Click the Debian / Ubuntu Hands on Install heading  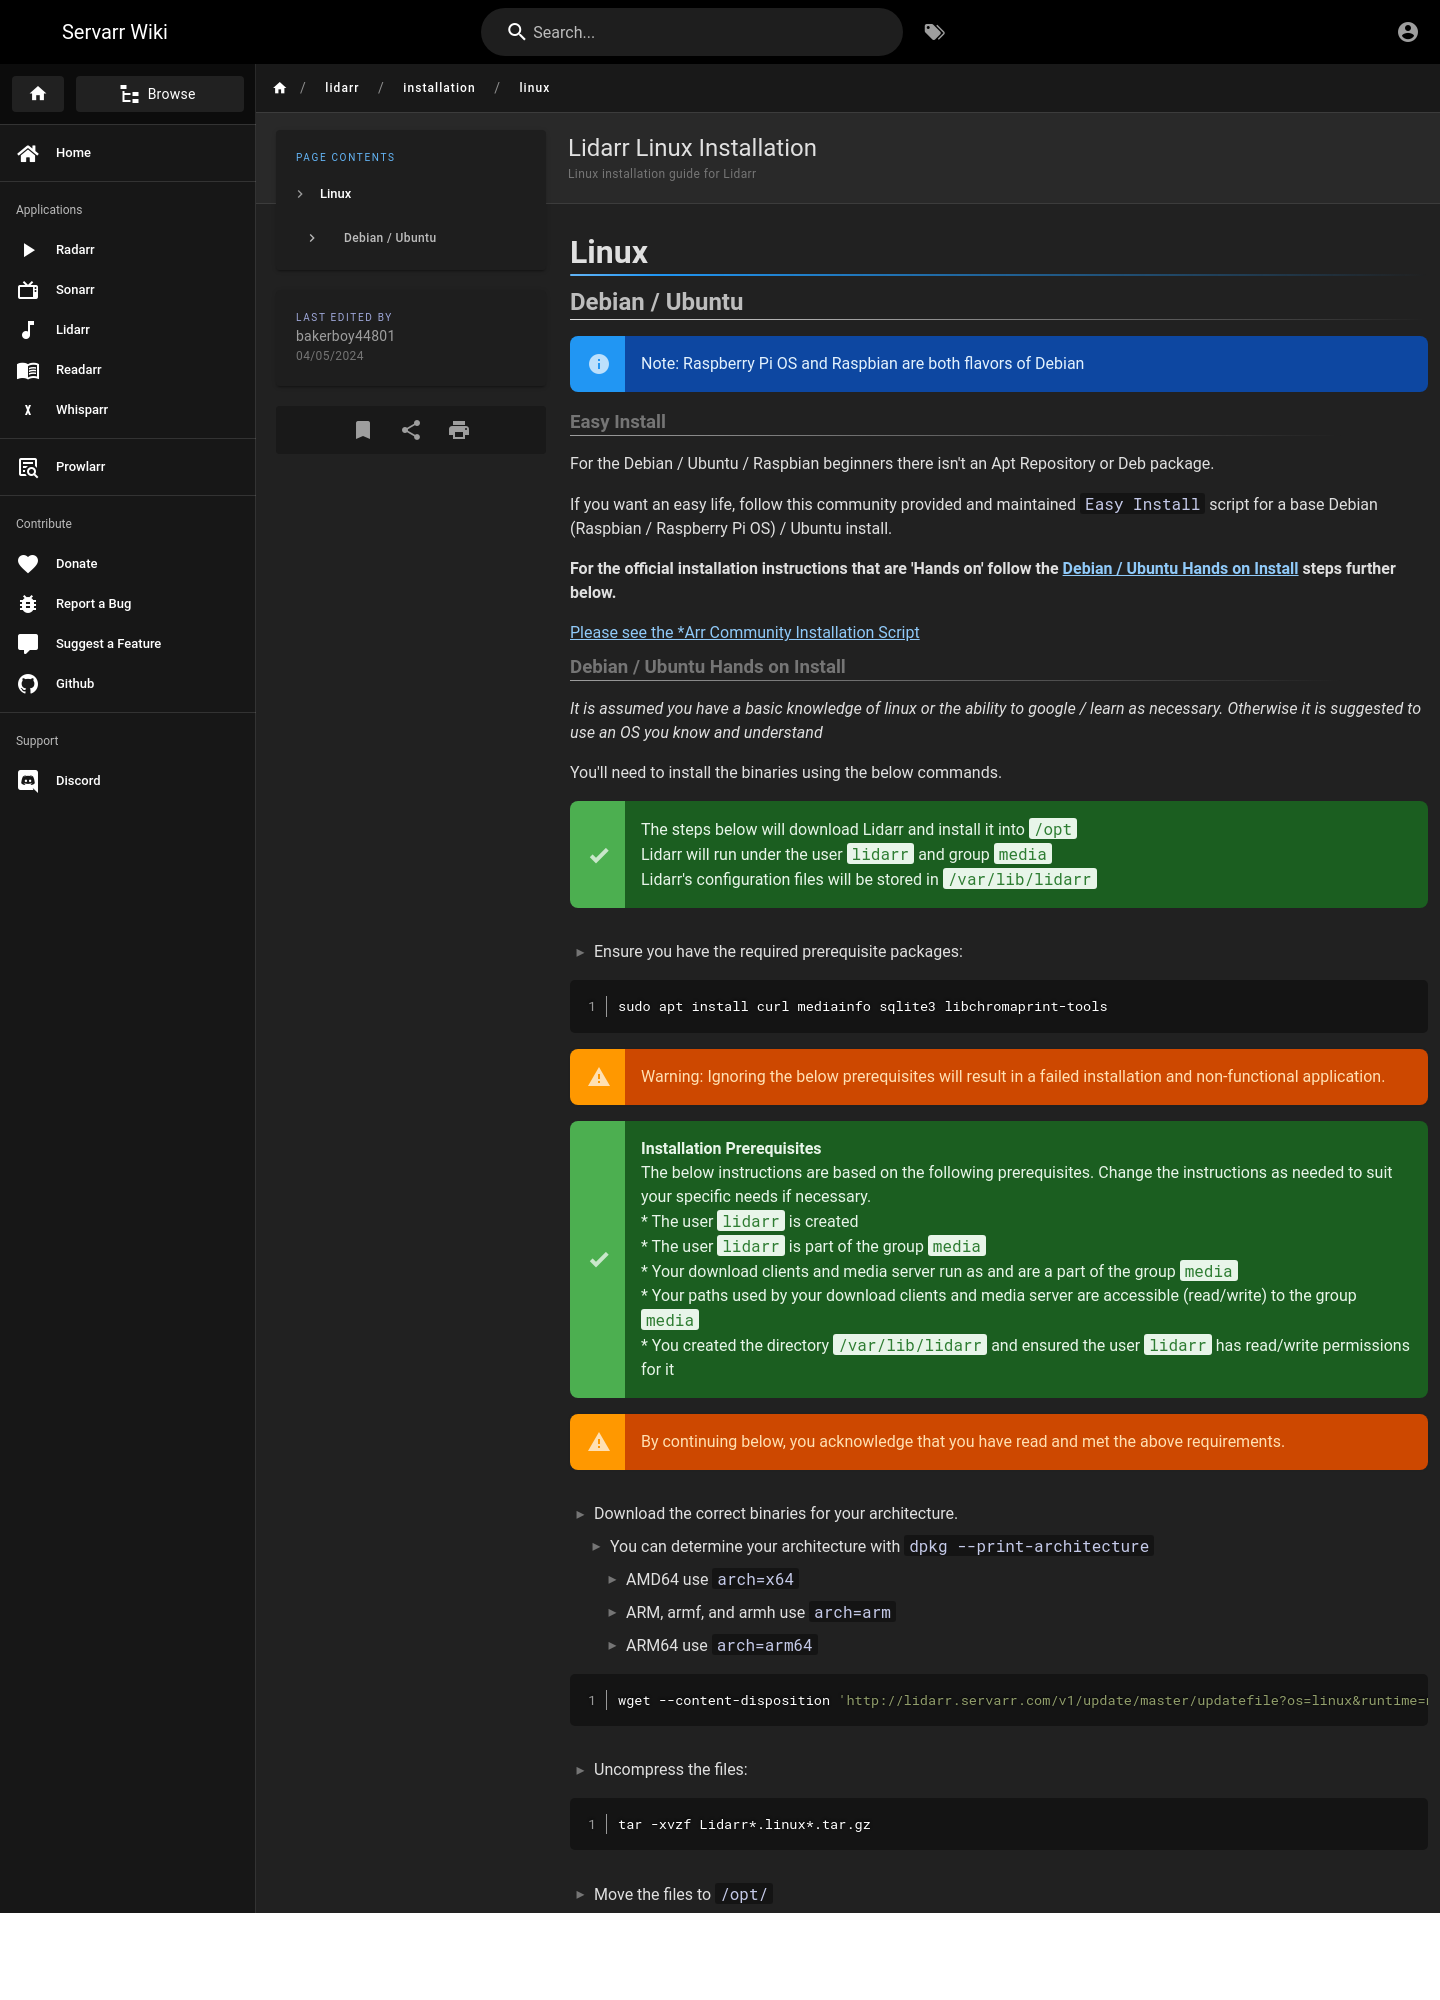pyautogui.click(x=707, y=667)
